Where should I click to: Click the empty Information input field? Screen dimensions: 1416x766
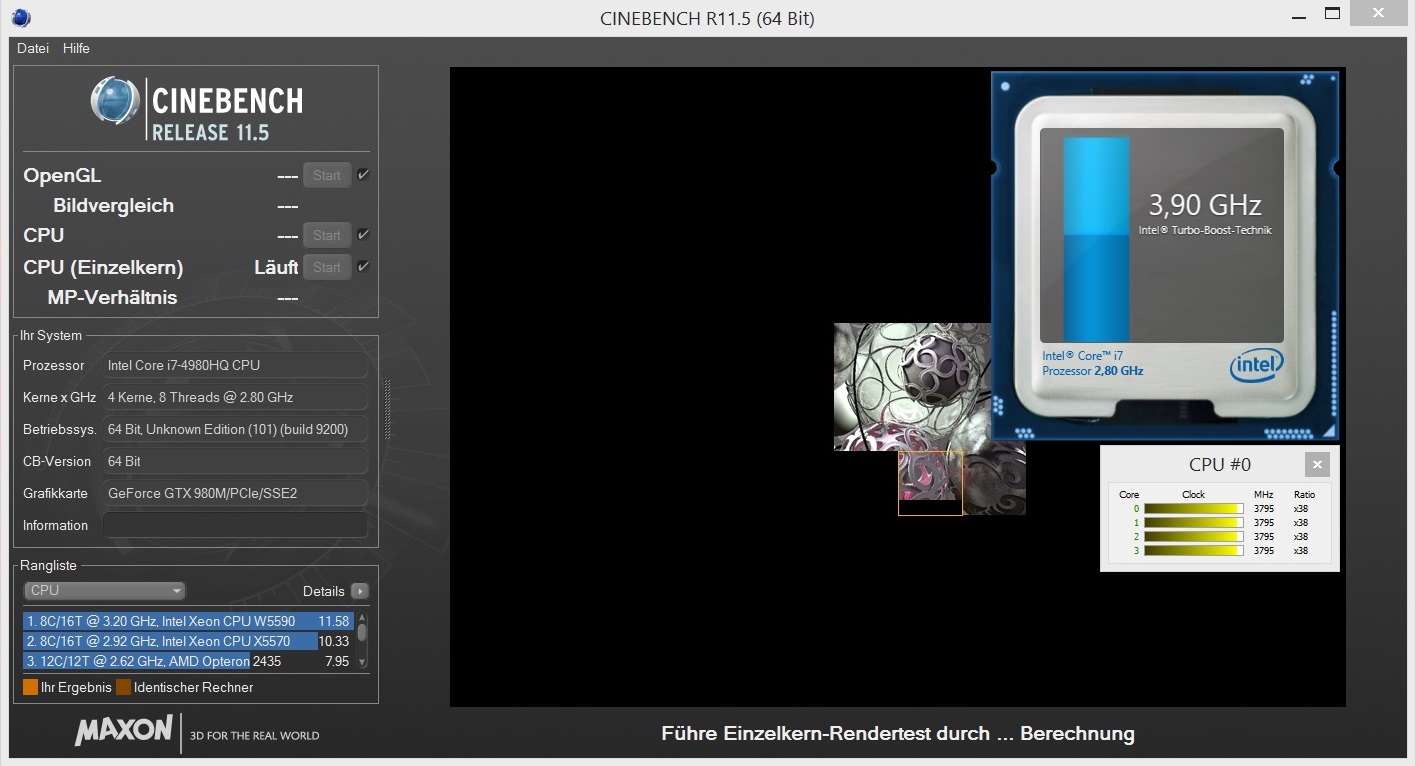coord(235,525)
